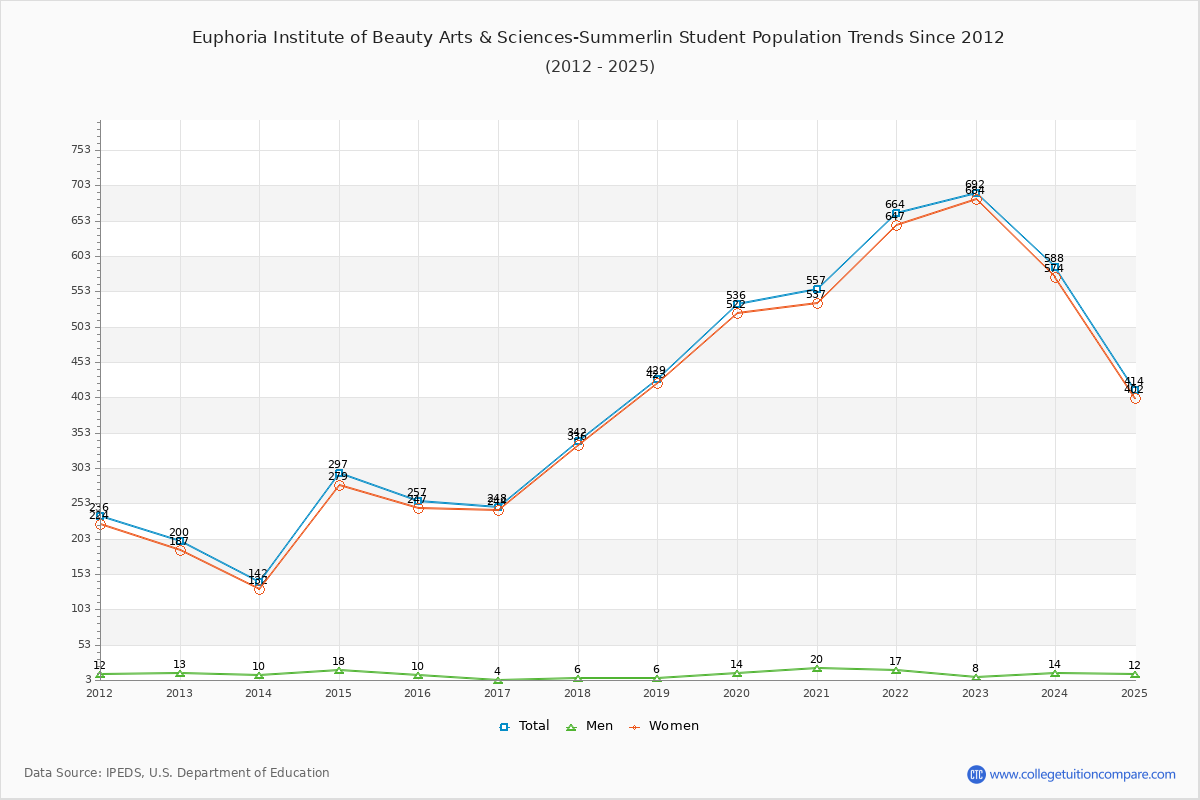1200x800 pixels.
Task: Click the 103 y-axis label
Action: point(81,609)
